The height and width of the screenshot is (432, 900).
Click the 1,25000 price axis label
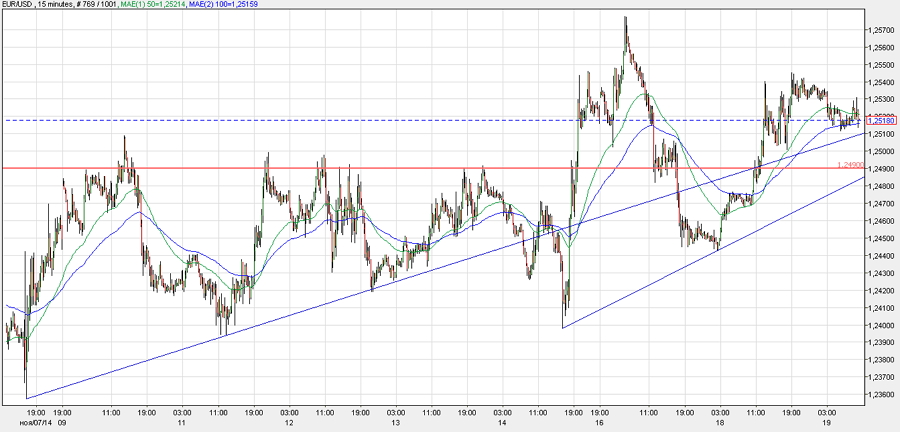882,152
